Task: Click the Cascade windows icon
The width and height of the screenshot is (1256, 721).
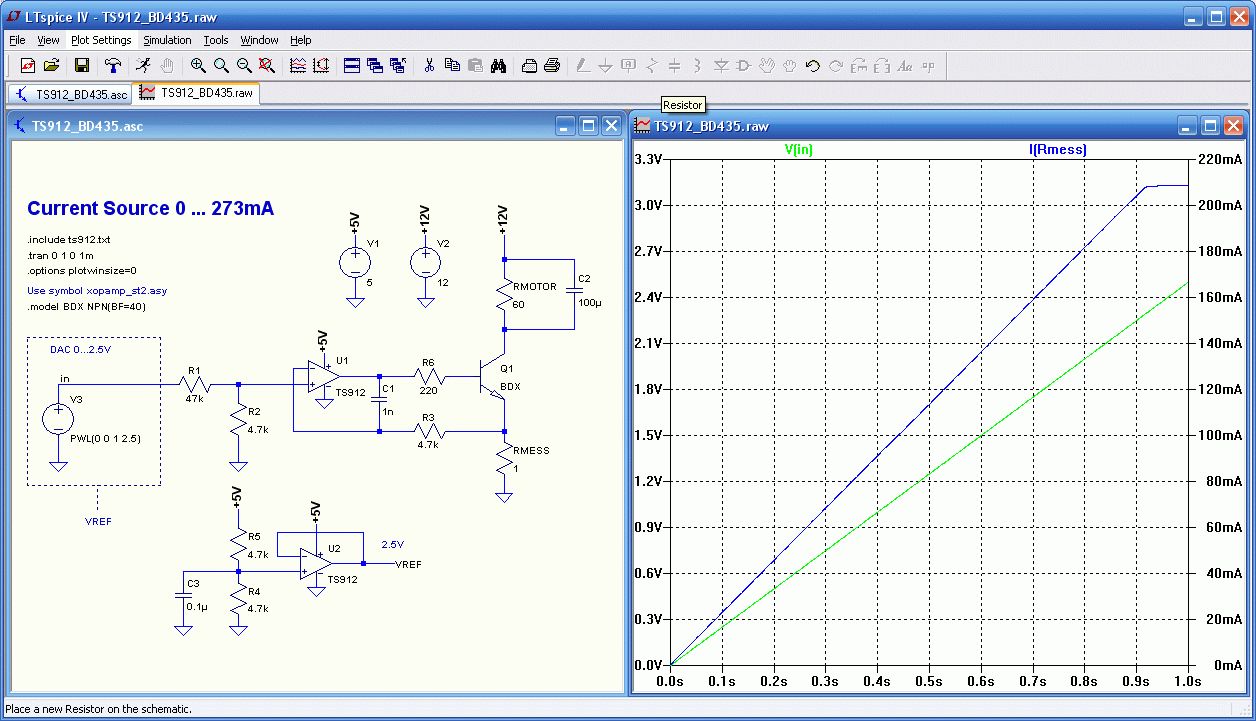Action: (x=375, y=66)
